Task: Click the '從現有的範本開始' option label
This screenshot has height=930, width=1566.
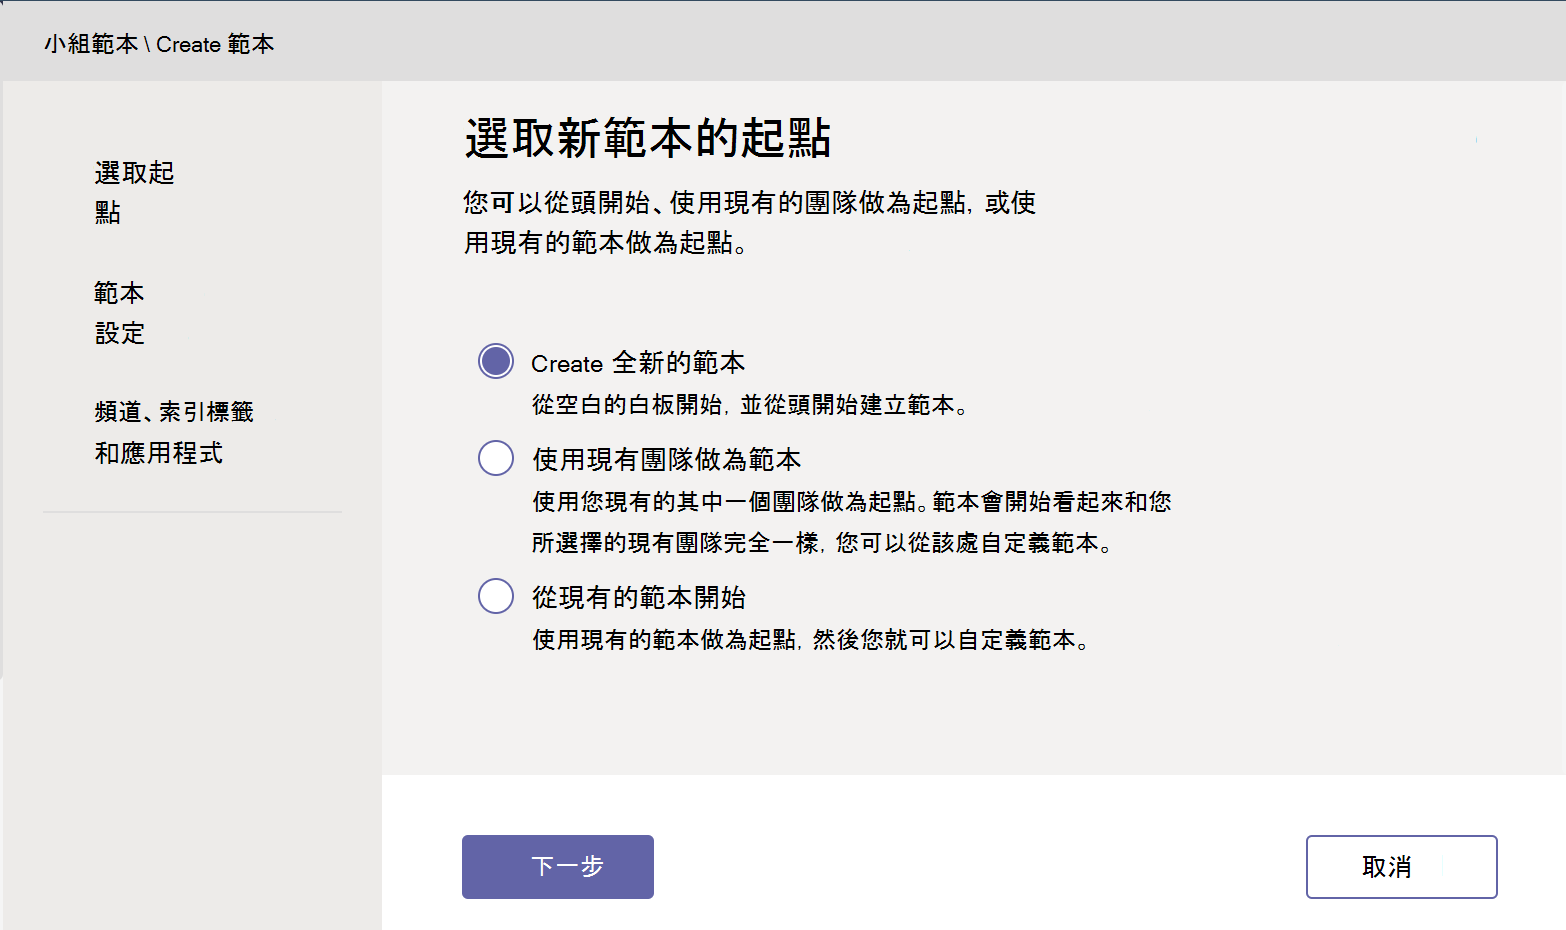Action: point(639,598)
